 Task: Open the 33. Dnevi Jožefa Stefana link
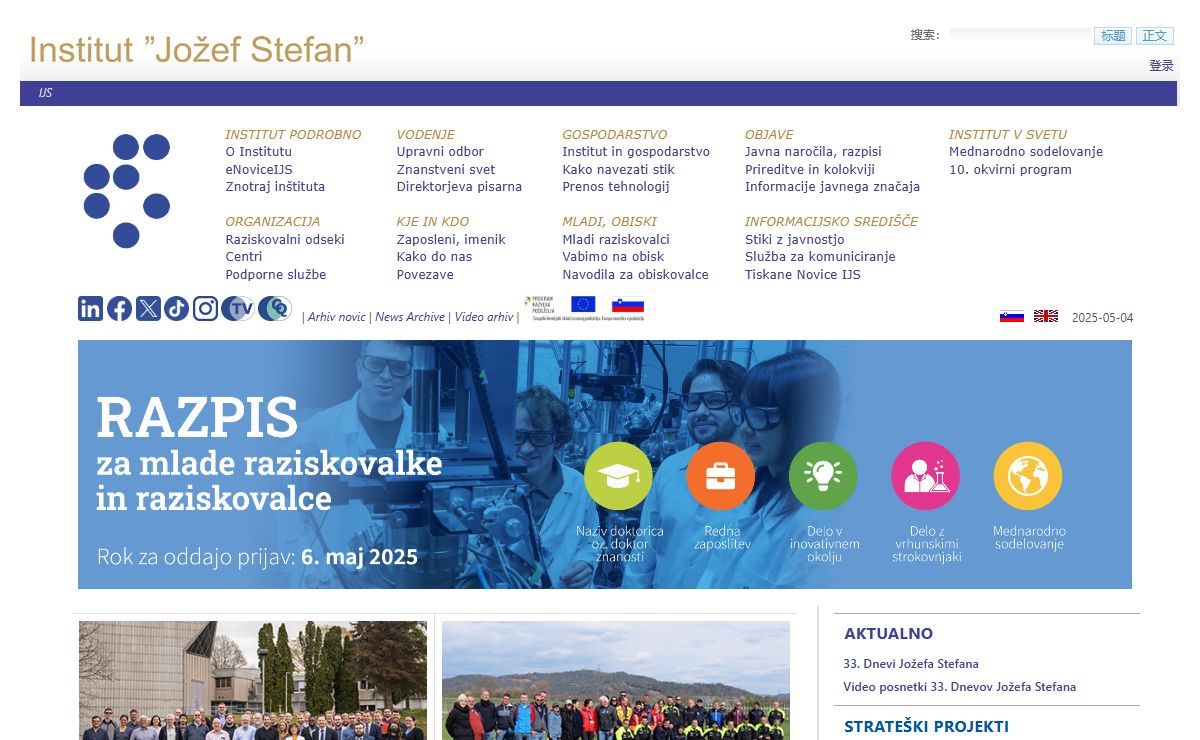pyautogui.click(x=911, y=664)
